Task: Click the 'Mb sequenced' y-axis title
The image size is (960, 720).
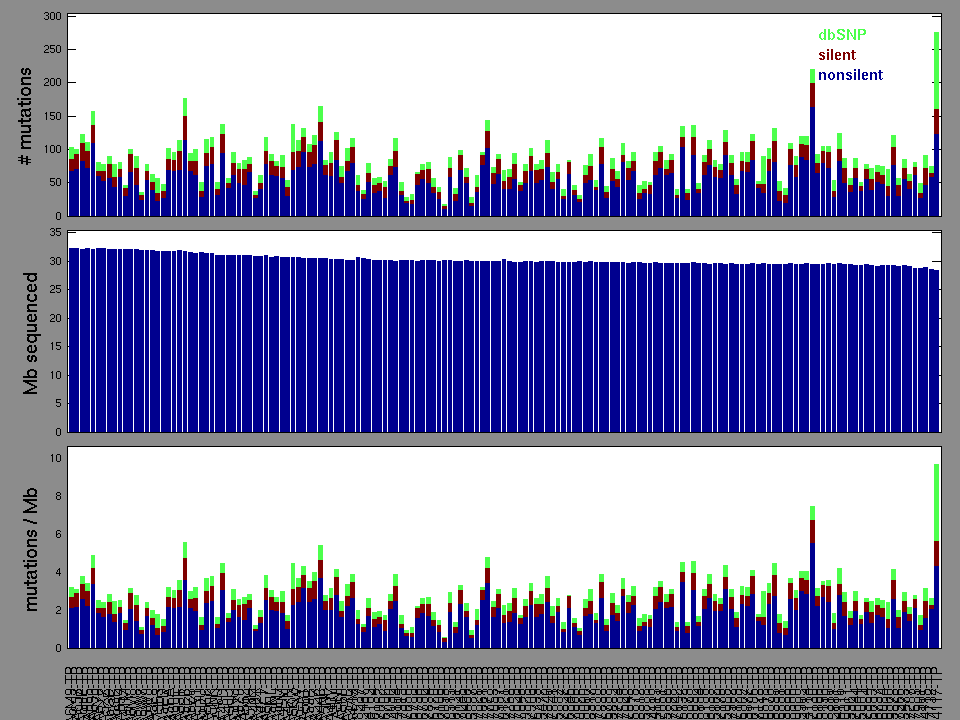Action: [31, 332]
